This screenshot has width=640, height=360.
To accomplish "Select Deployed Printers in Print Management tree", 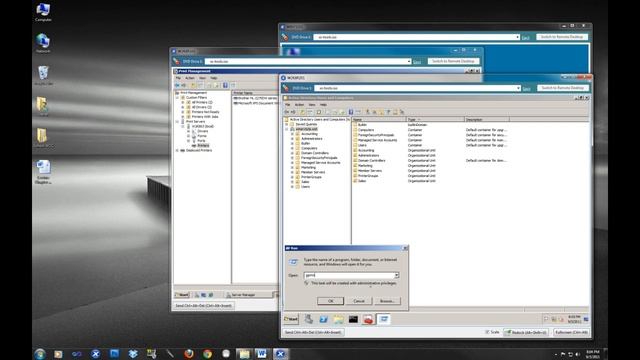I will click(x=199, y=150).
